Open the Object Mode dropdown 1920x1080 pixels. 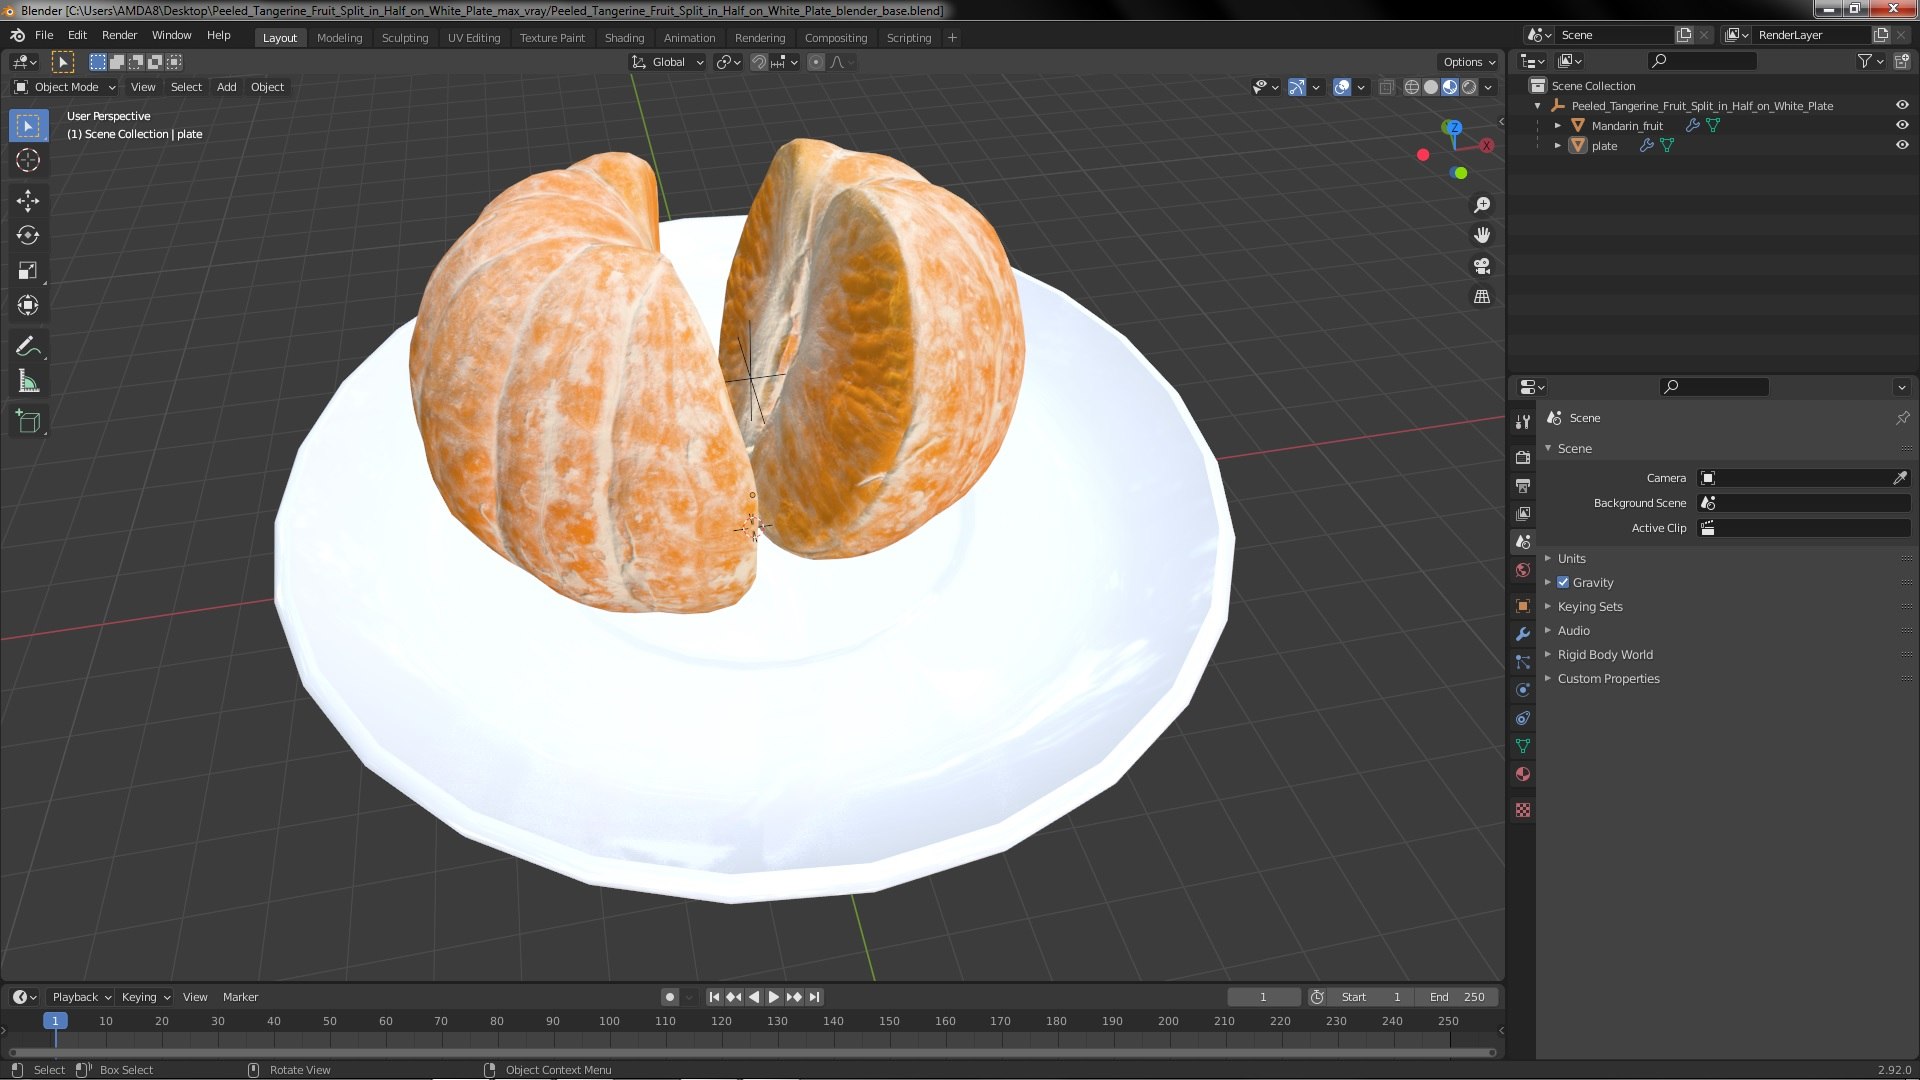[66, 87]
